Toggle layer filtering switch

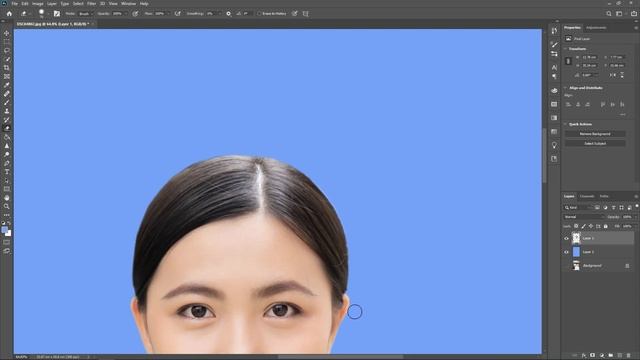click(636, 207)
